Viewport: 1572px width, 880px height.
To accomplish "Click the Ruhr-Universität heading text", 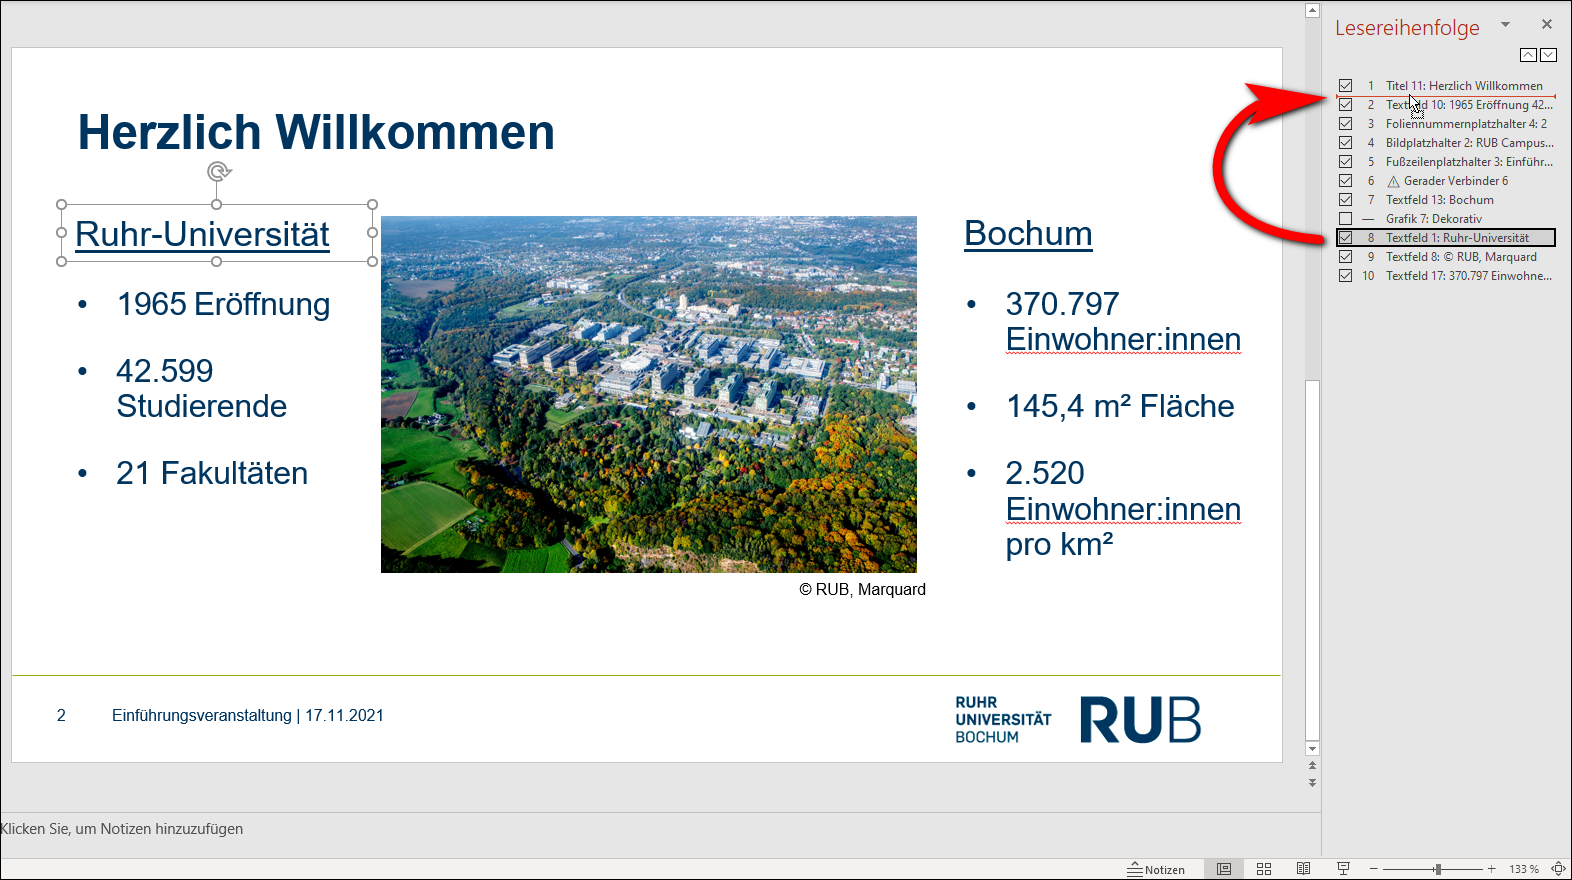I will tap(202, 234).
